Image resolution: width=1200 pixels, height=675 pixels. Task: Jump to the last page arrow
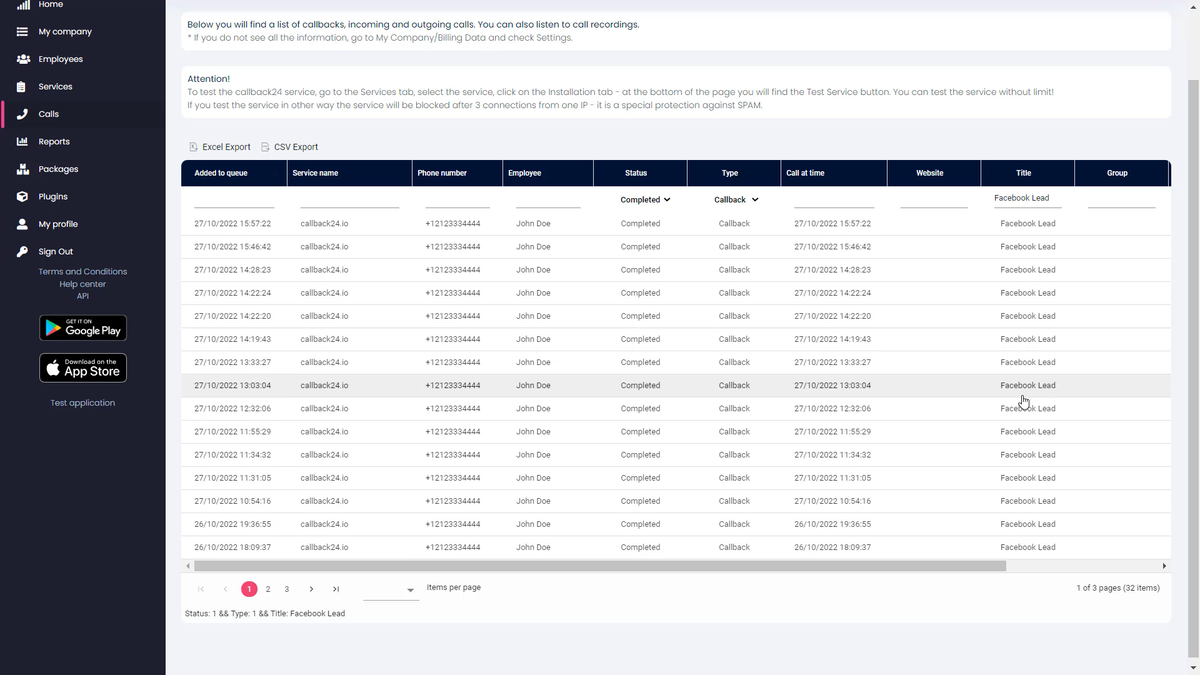coord(336,589)
